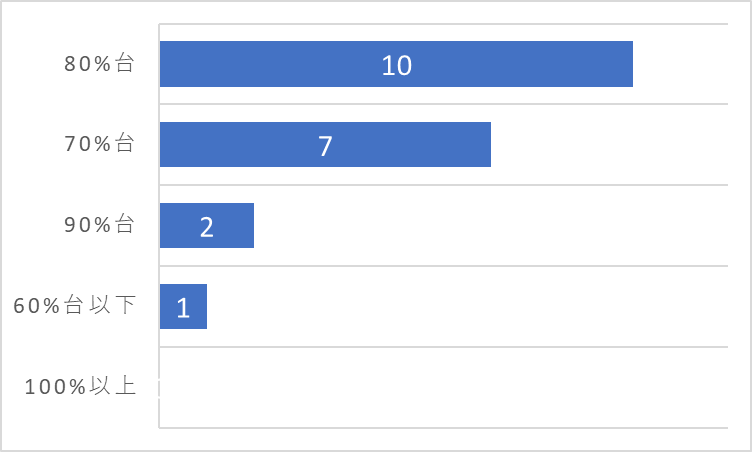This screenshot has height=452, width=752.
Task: Select gridline between 60%台以下 and 100%以上 rows
Action: [x=444, y=346]
